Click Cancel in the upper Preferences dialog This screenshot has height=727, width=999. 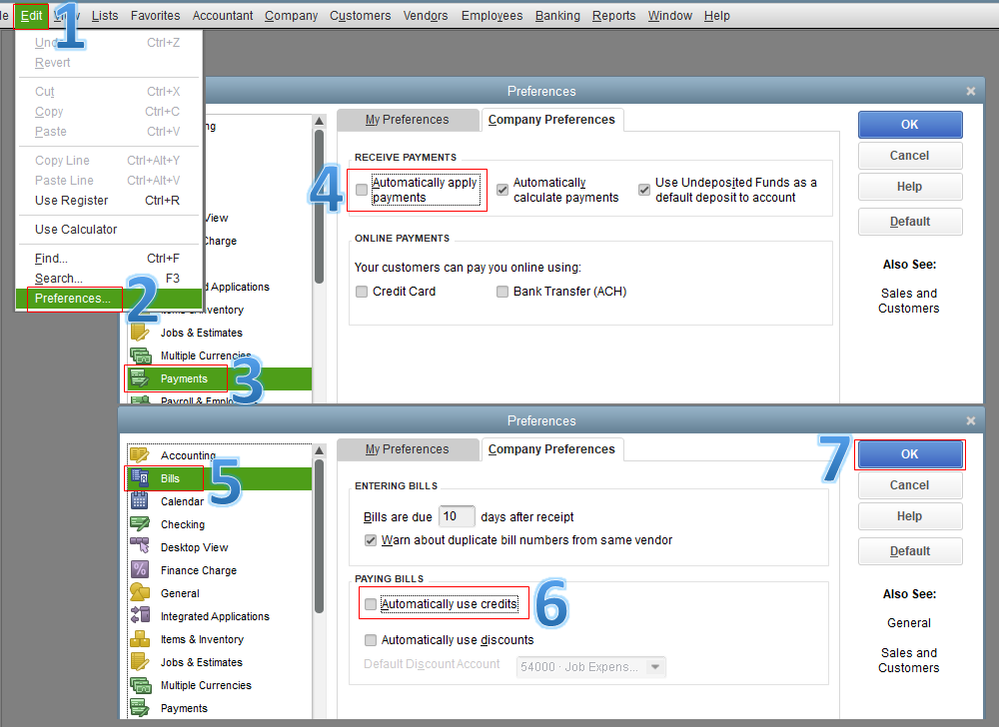click(x=910, y=155)
